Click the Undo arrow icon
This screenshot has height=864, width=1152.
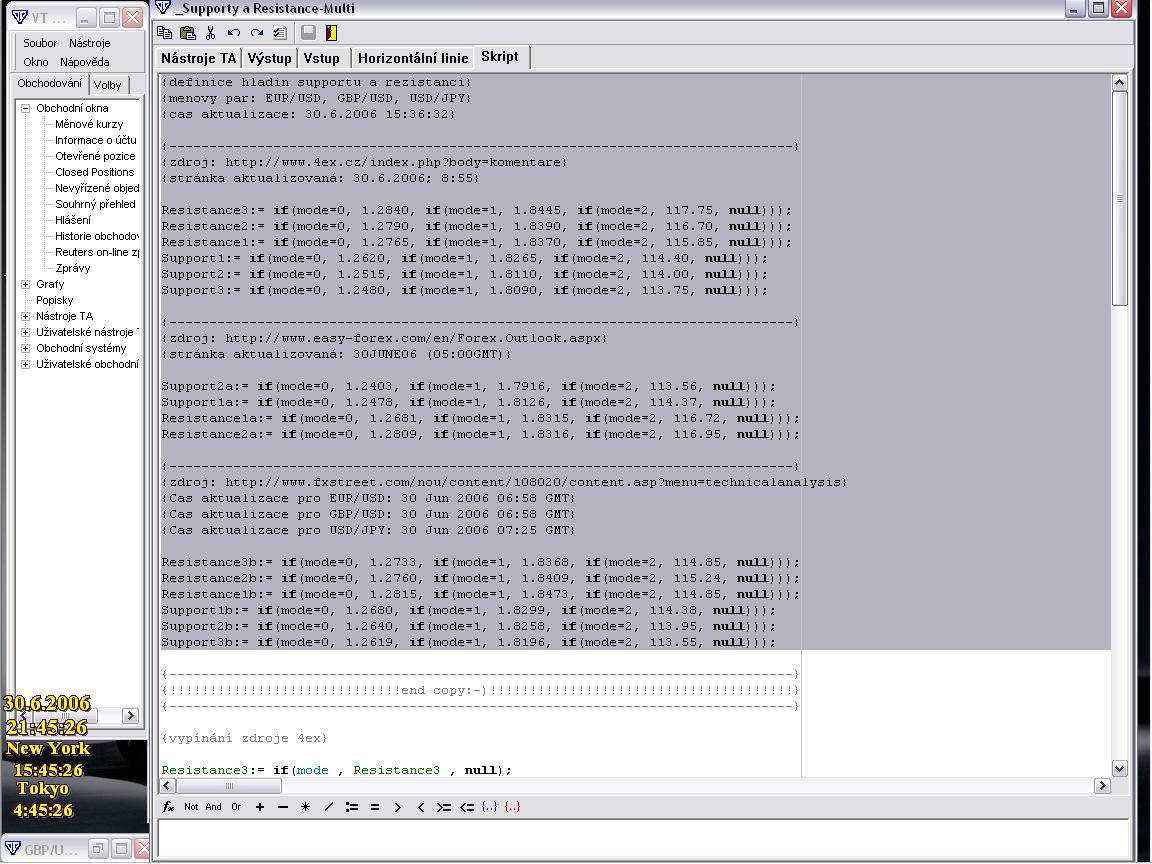click(x=234, y=33)
